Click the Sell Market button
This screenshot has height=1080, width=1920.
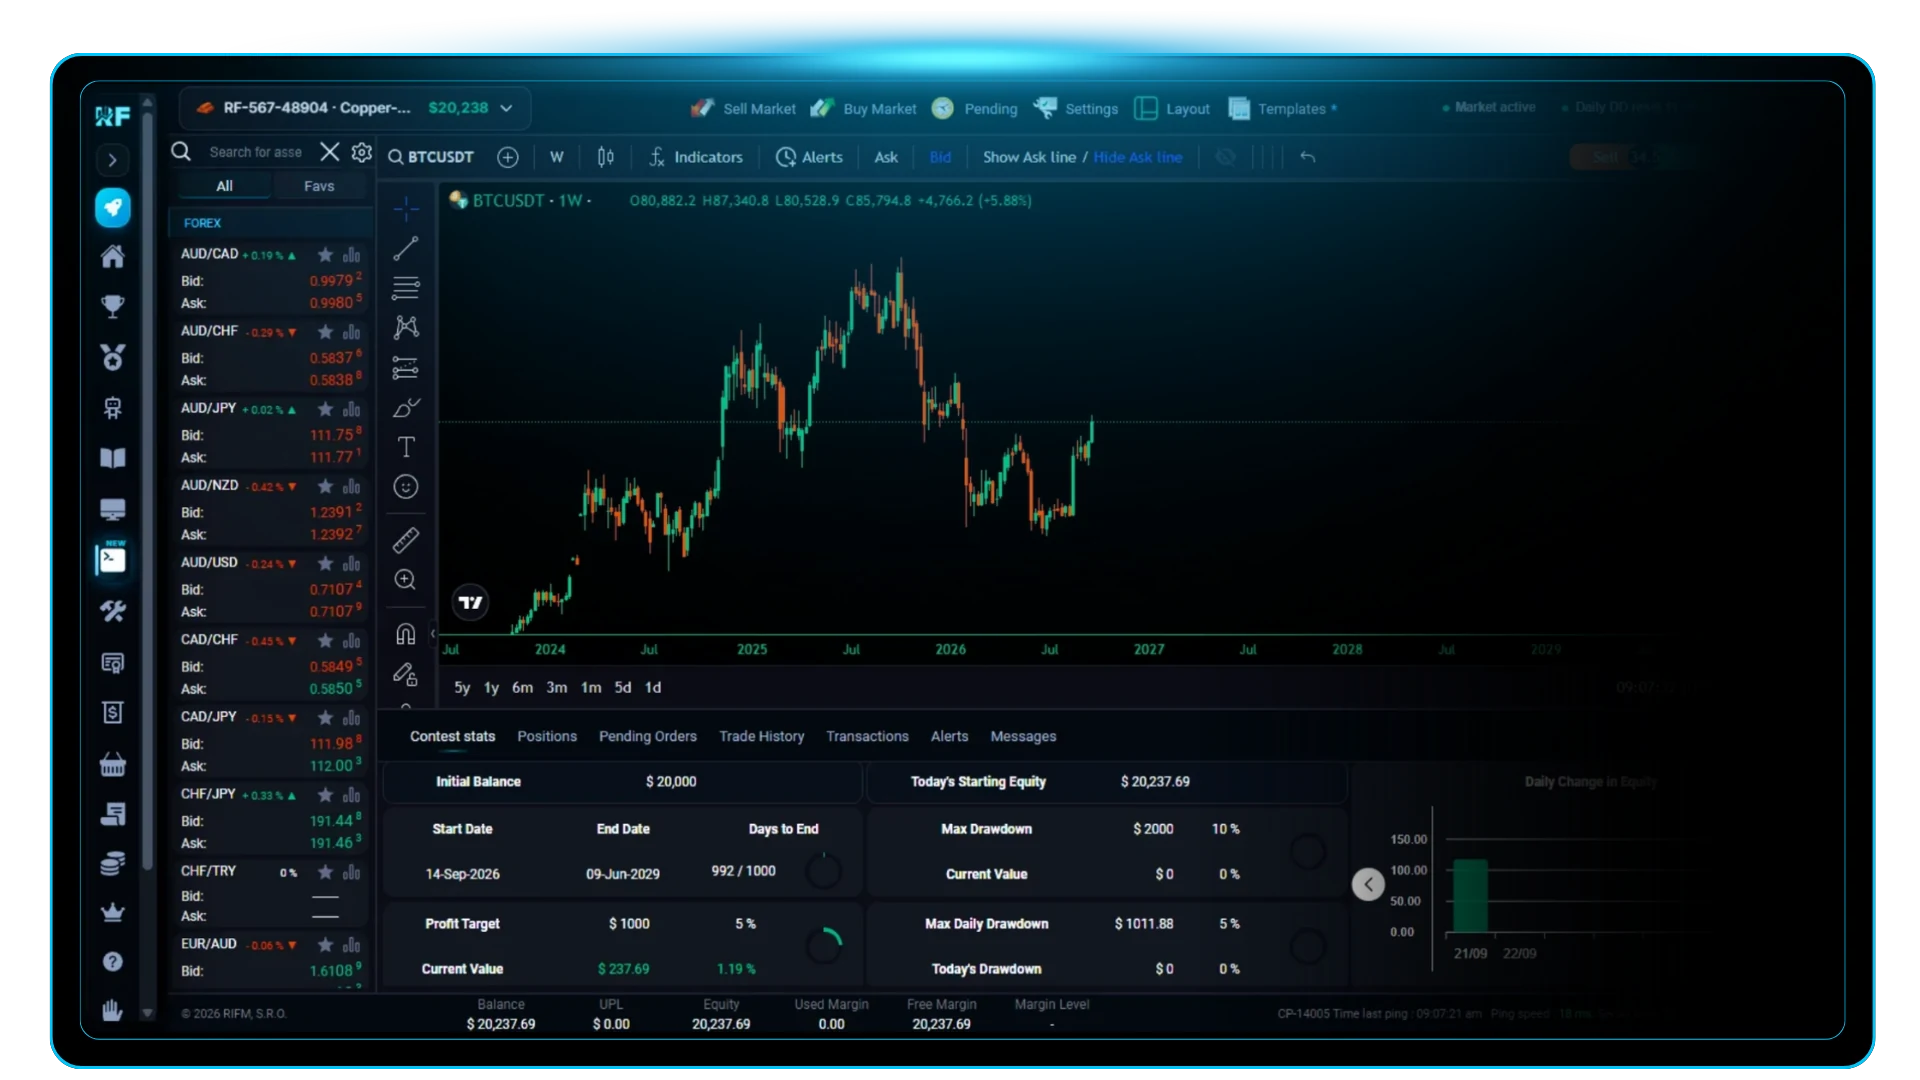coord(743,108)
